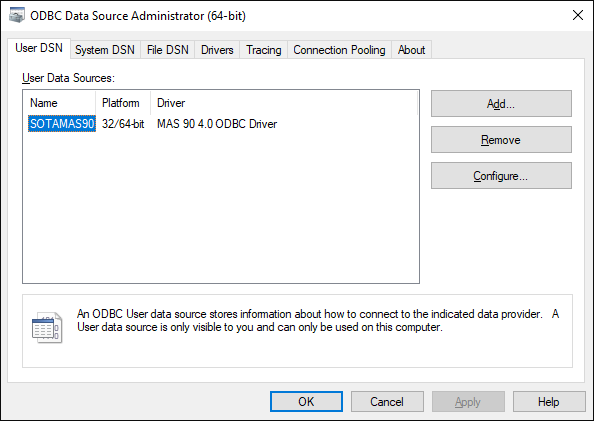This screenshot has height=421, width=594.
Task: Open the Tracing tab
Action: pyautogui.click(x=264, y=50)
